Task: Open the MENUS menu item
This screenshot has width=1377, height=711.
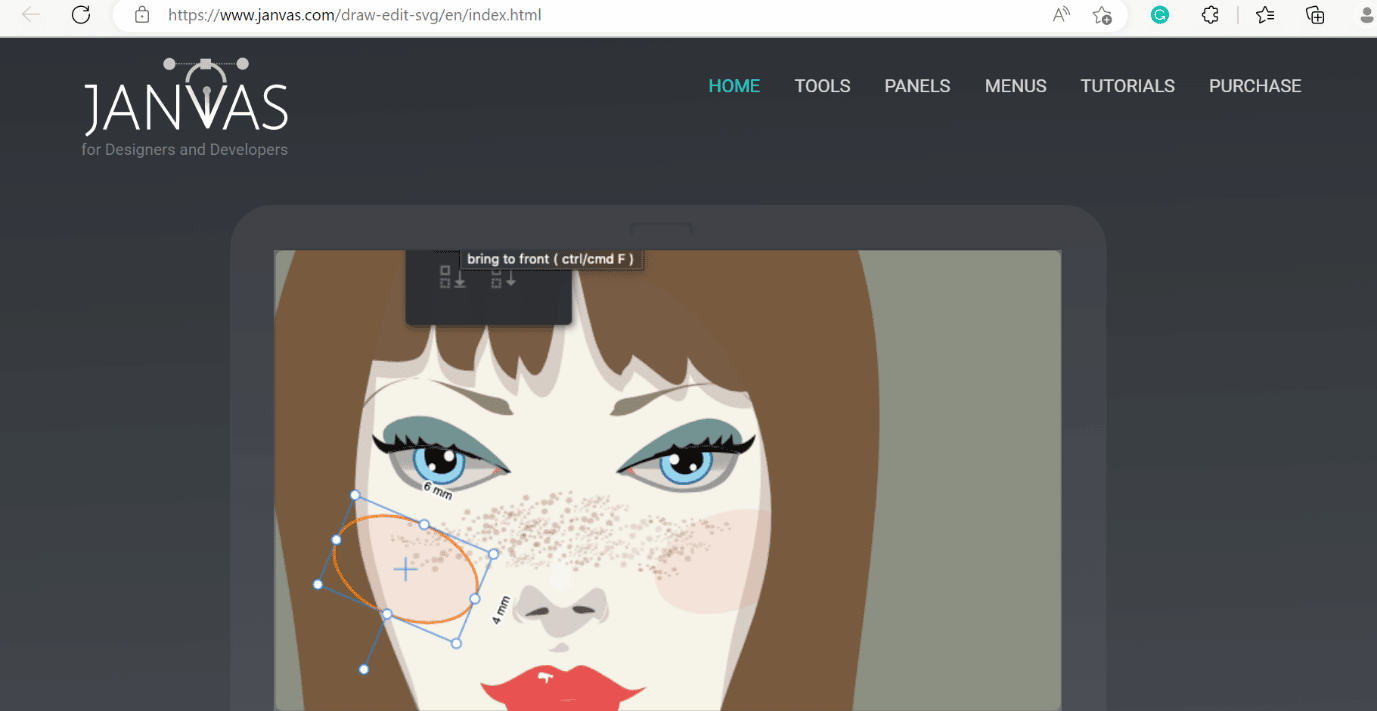Action: click(x=1015, y=86)
